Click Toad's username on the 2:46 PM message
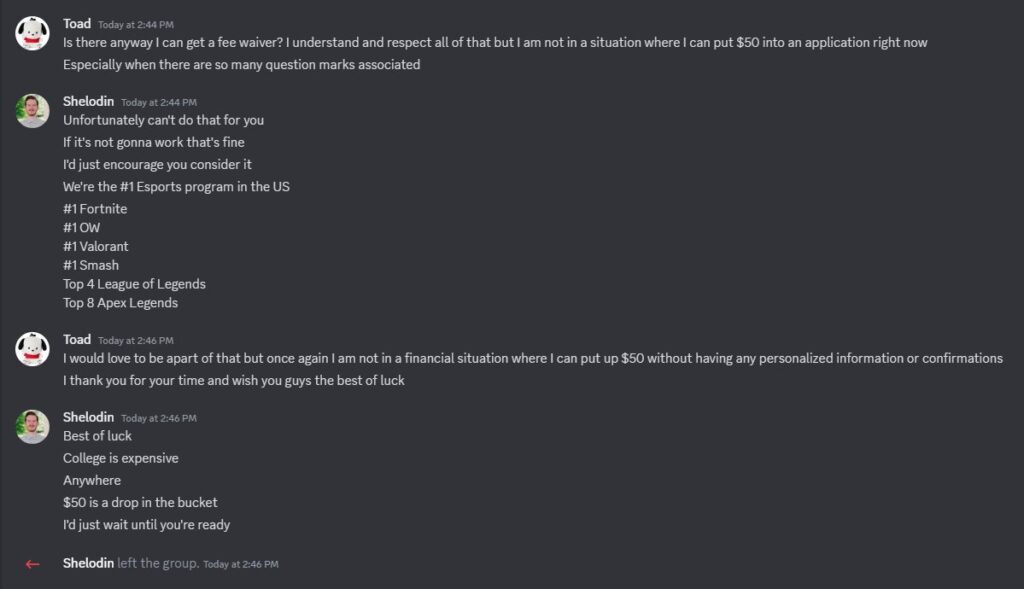 pyautogui.click(x=77, y=340)
